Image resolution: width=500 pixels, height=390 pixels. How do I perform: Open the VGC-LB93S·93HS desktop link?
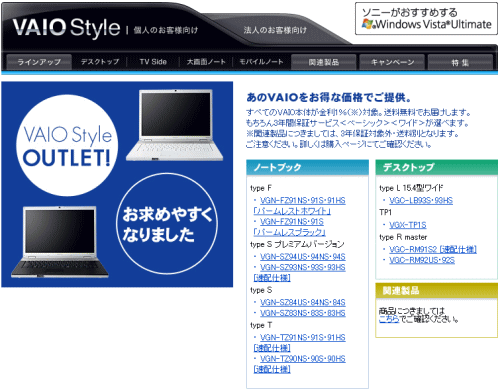click(421, 200)
